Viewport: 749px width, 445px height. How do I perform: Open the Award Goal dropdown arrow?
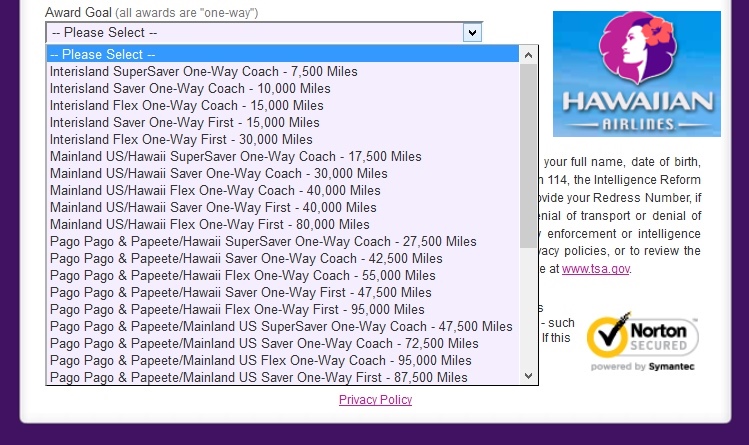tap(472, 33)
